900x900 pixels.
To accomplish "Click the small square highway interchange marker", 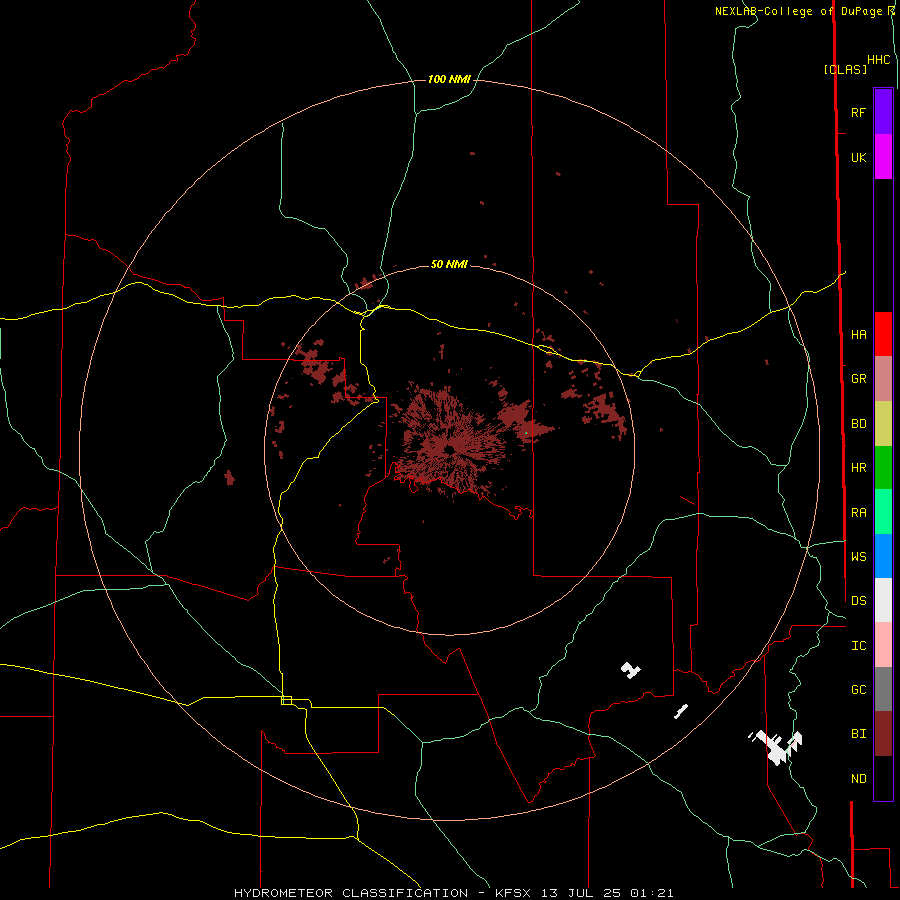I will pyautogui.click(x=286, y=700).
